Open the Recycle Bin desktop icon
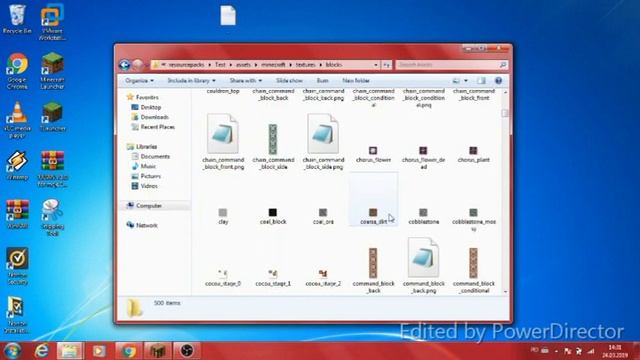The image size is (640, 360). click(17, 20)
